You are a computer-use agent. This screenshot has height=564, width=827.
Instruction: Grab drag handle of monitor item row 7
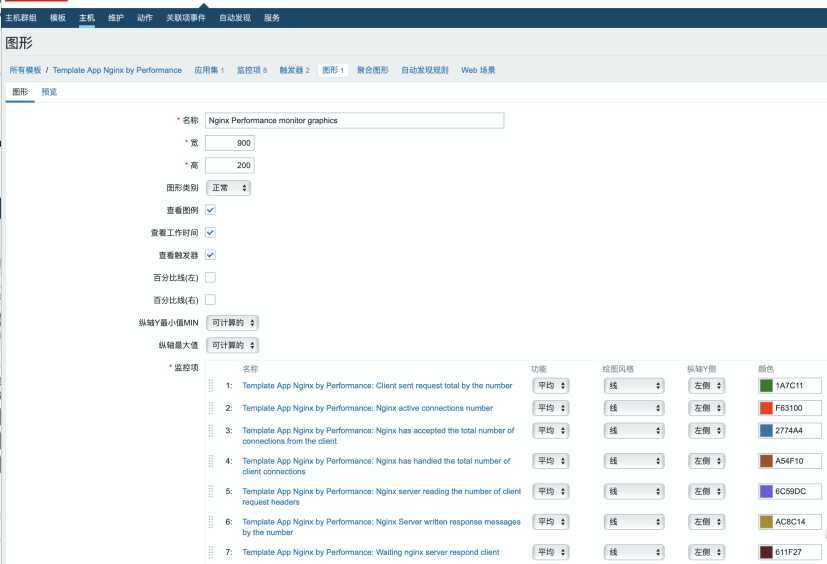(x=211, y=552)
